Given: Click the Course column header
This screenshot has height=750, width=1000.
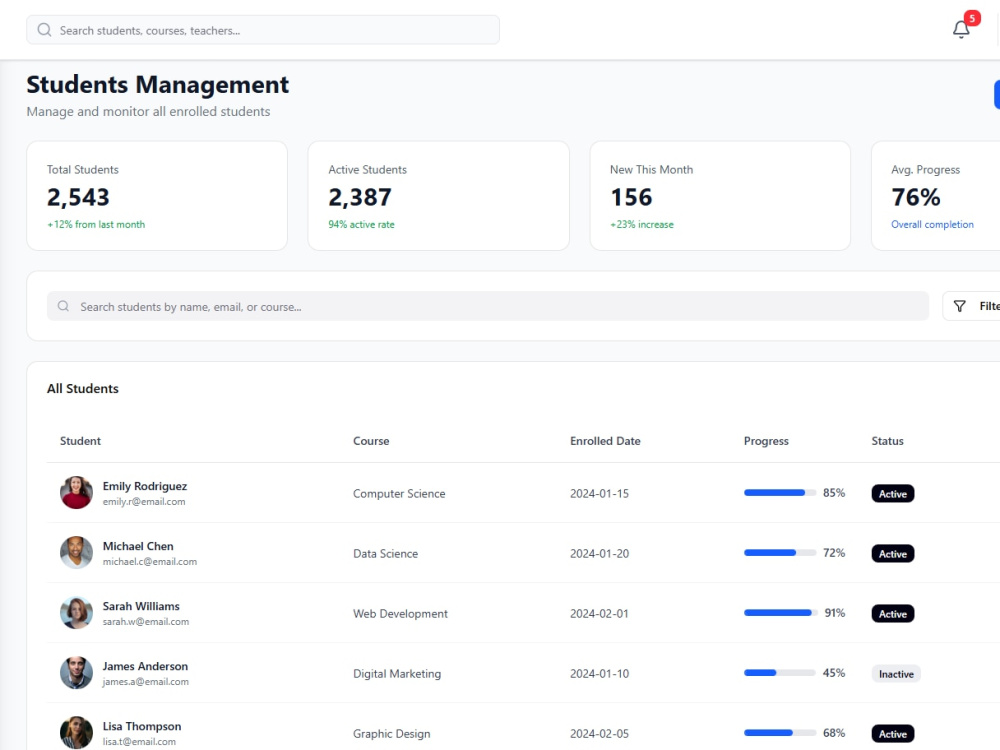Looking at the screenshot, I should [x=371, y=441].
